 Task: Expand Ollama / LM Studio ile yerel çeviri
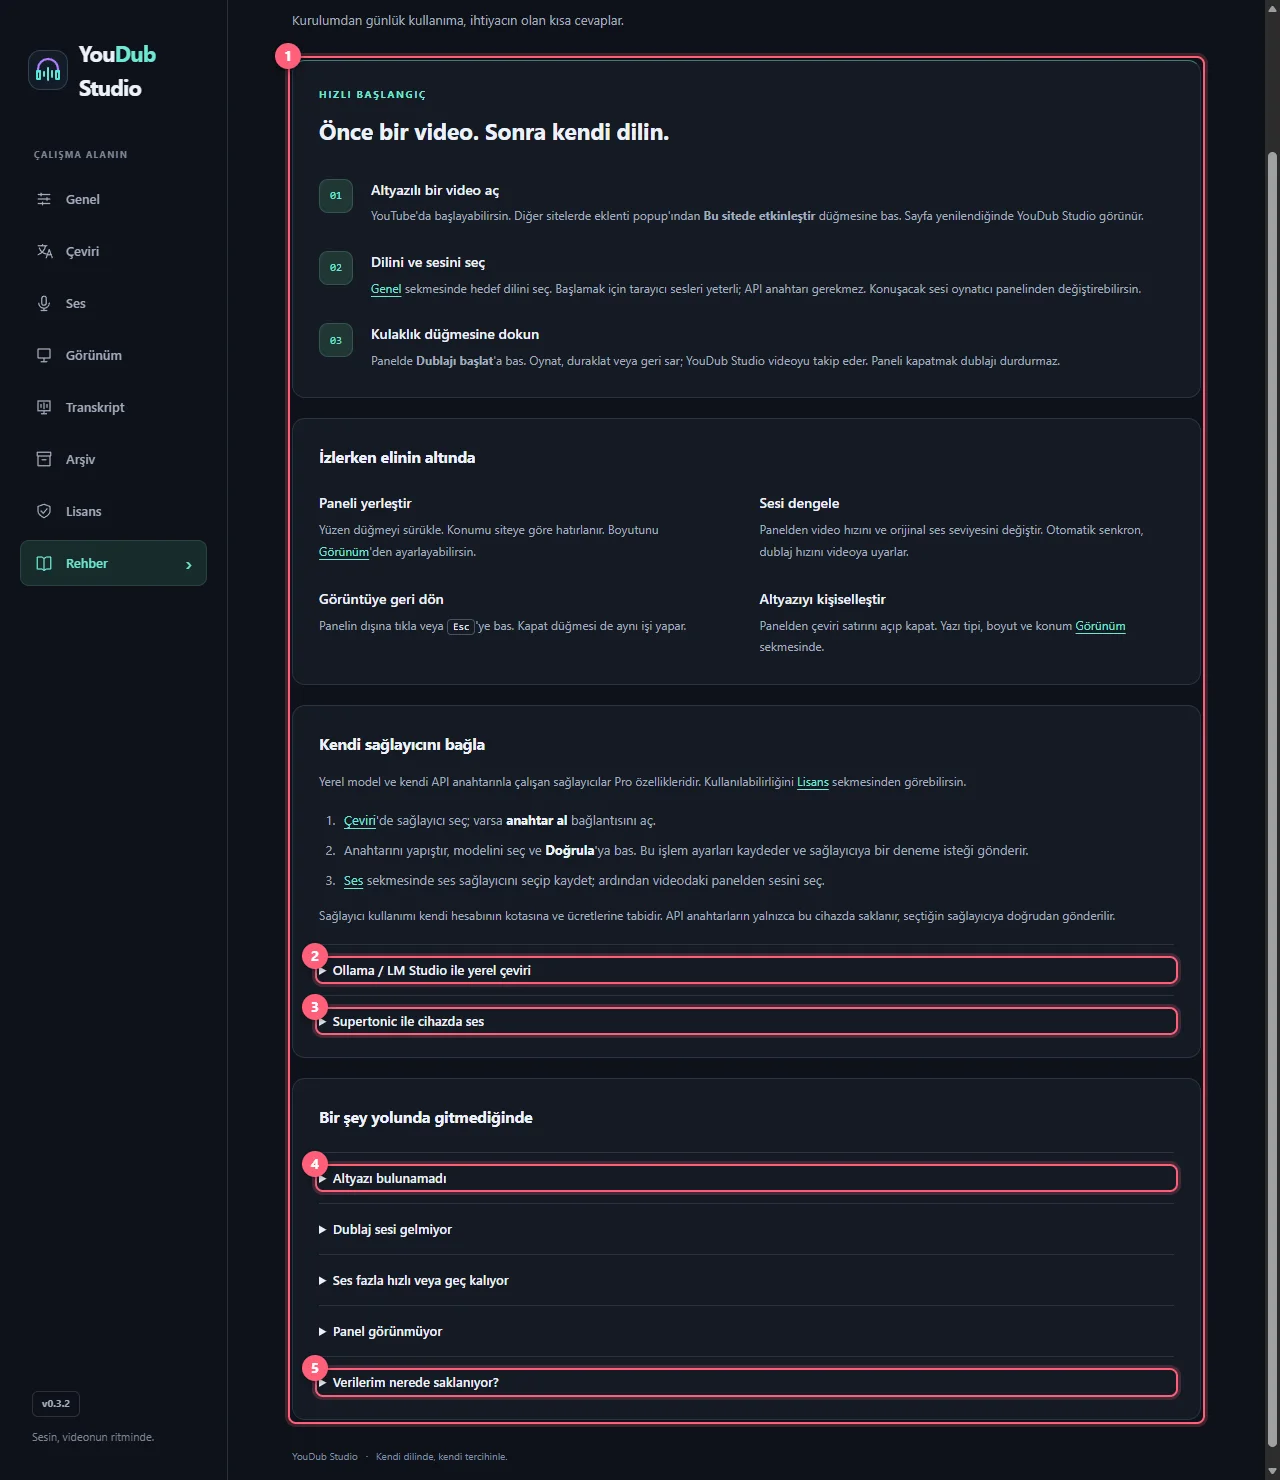pyautogui.click(x=746, y=970)
